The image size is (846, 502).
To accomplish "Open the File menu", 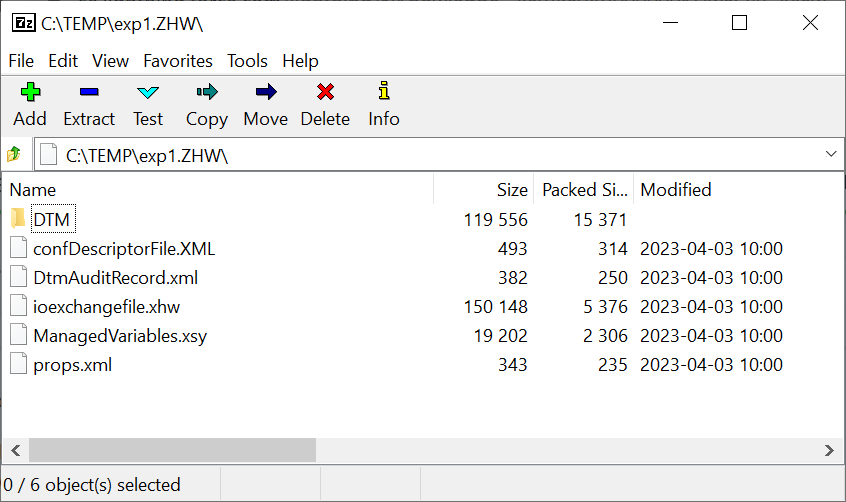I will coord(21,61).
